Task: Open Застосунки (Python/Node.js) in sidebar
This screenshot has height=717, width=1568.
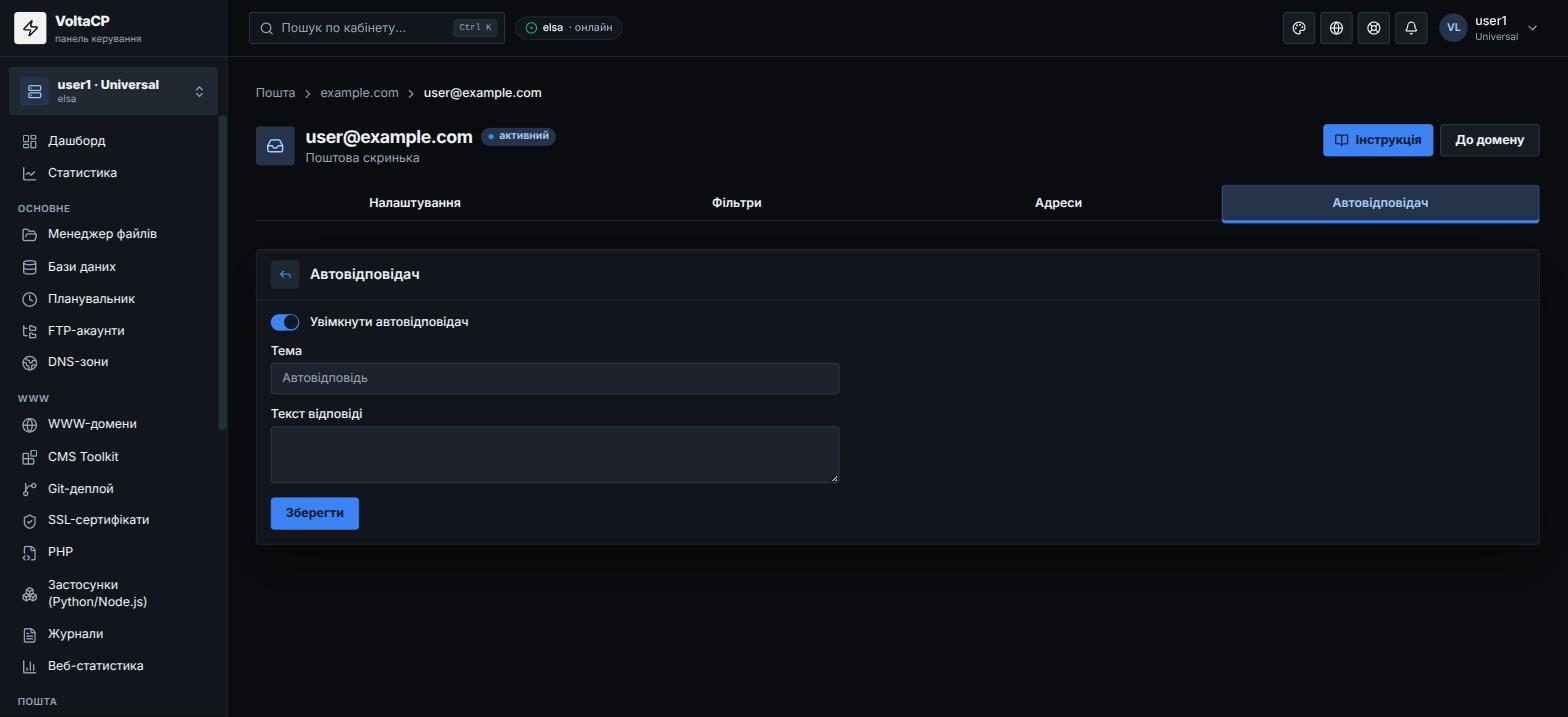Action: coord(113,594)
